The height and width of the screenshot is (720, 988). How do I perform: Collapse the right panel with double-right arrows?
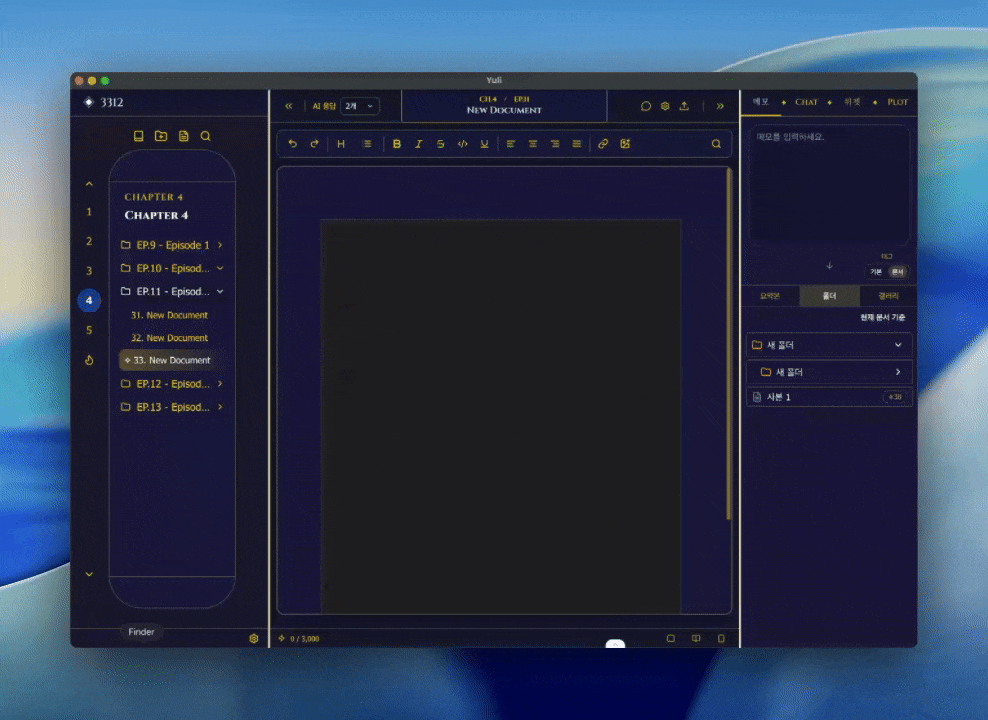[x=720, y=106]
